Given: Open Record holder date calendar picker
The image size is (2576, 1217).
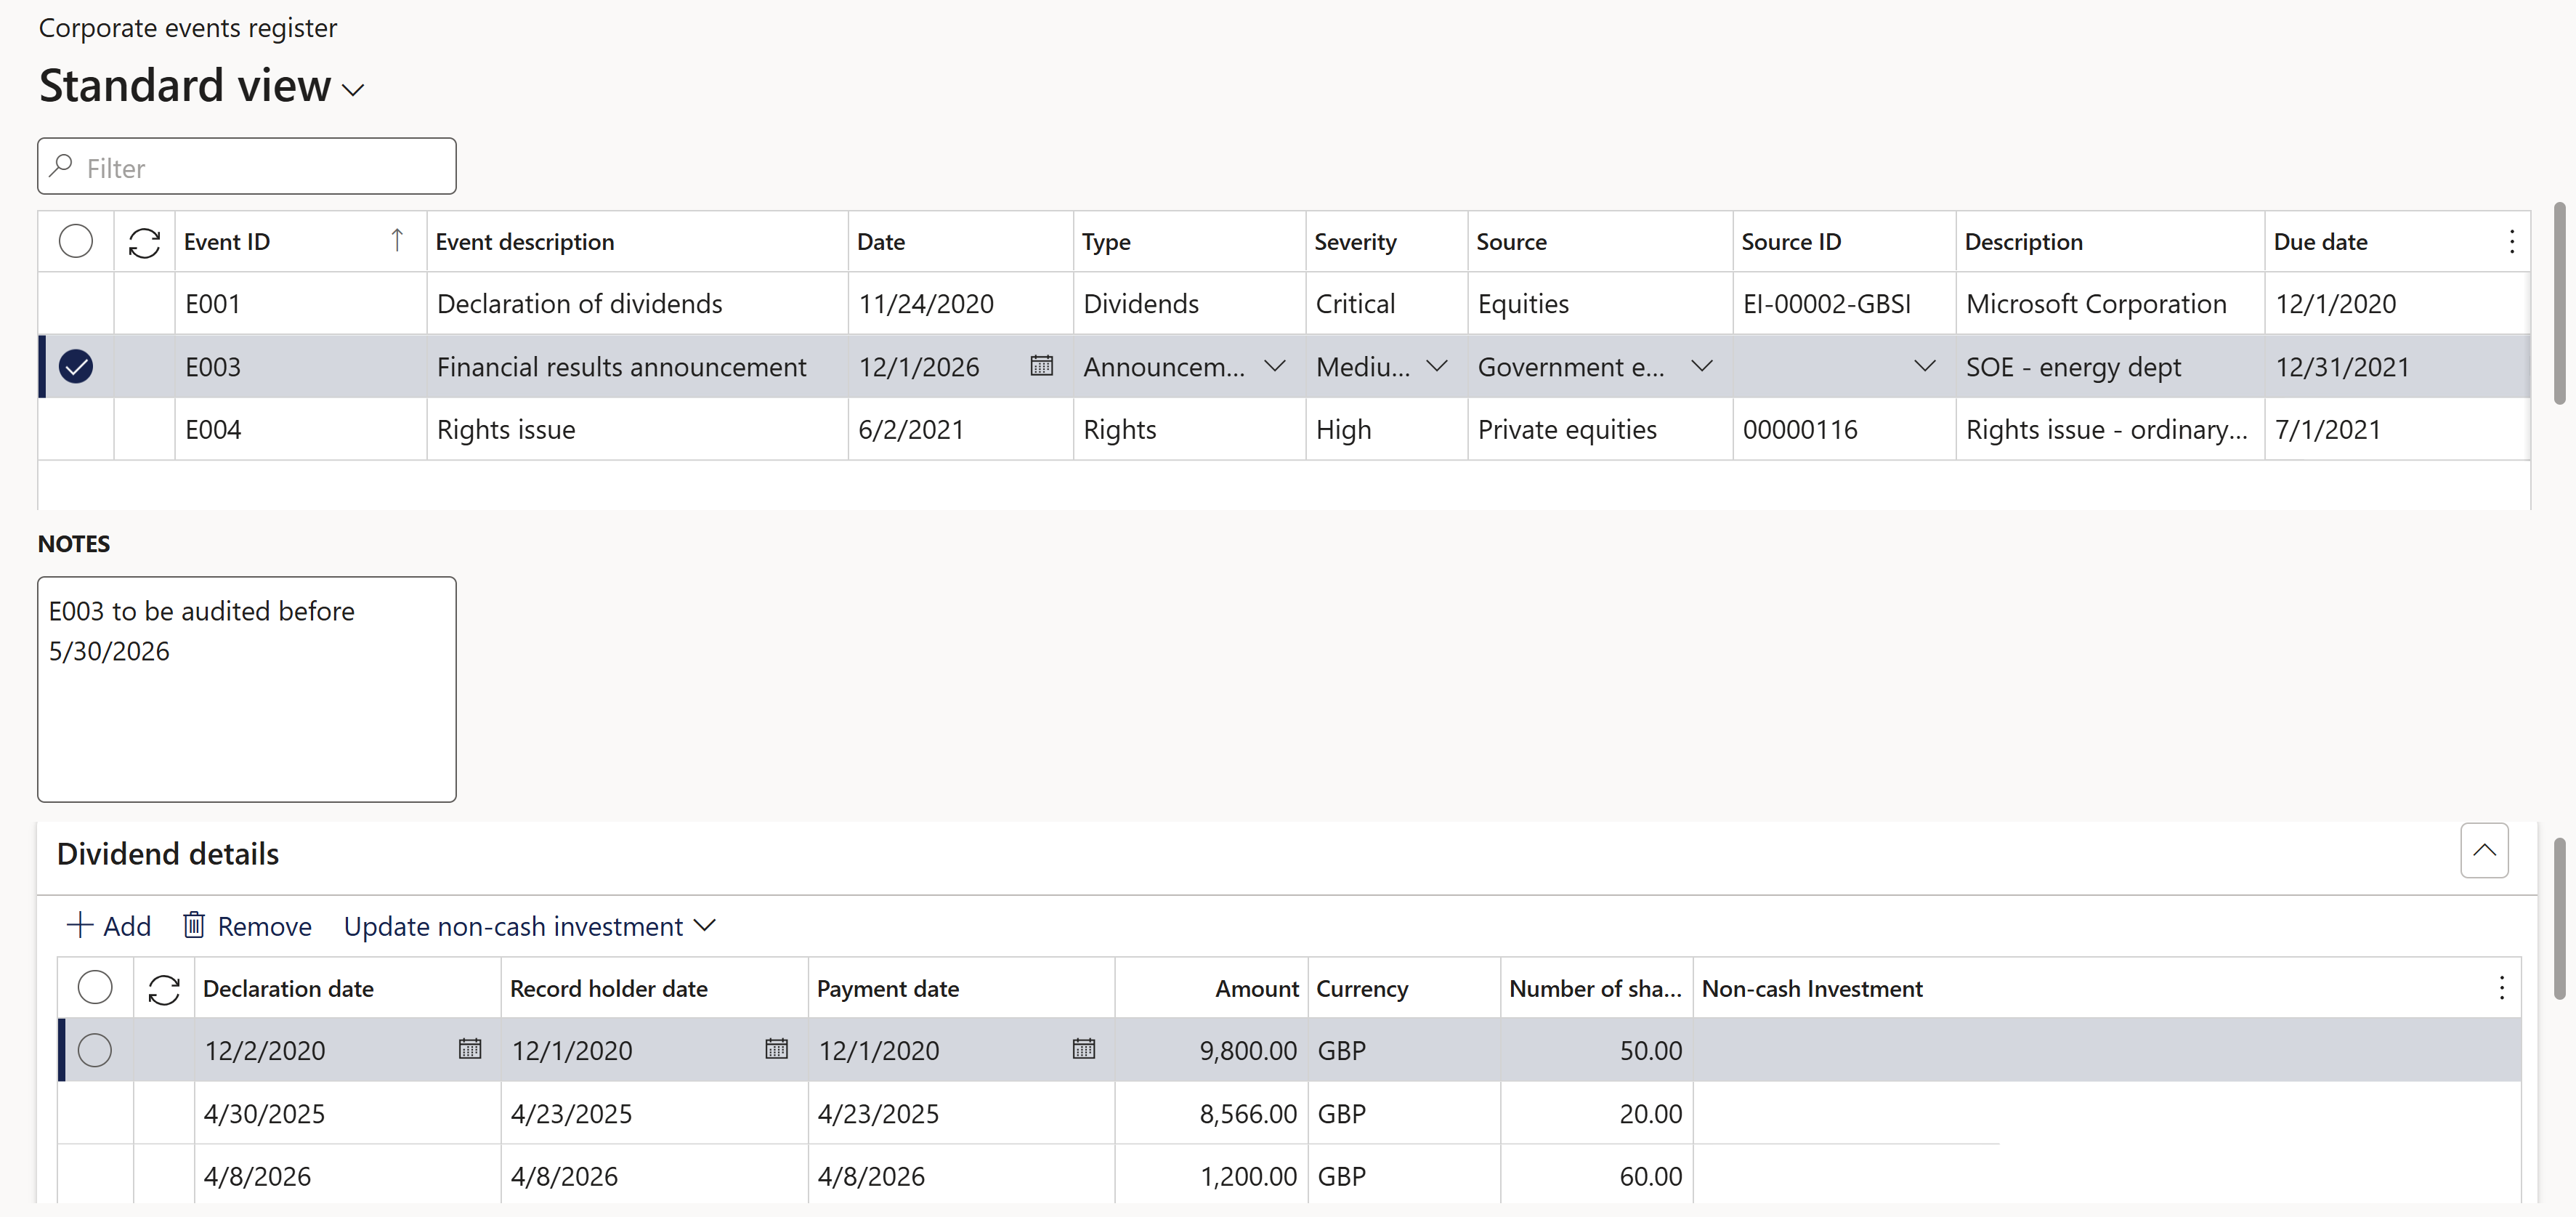Looking at the screenshot, I should [776, 1049].
